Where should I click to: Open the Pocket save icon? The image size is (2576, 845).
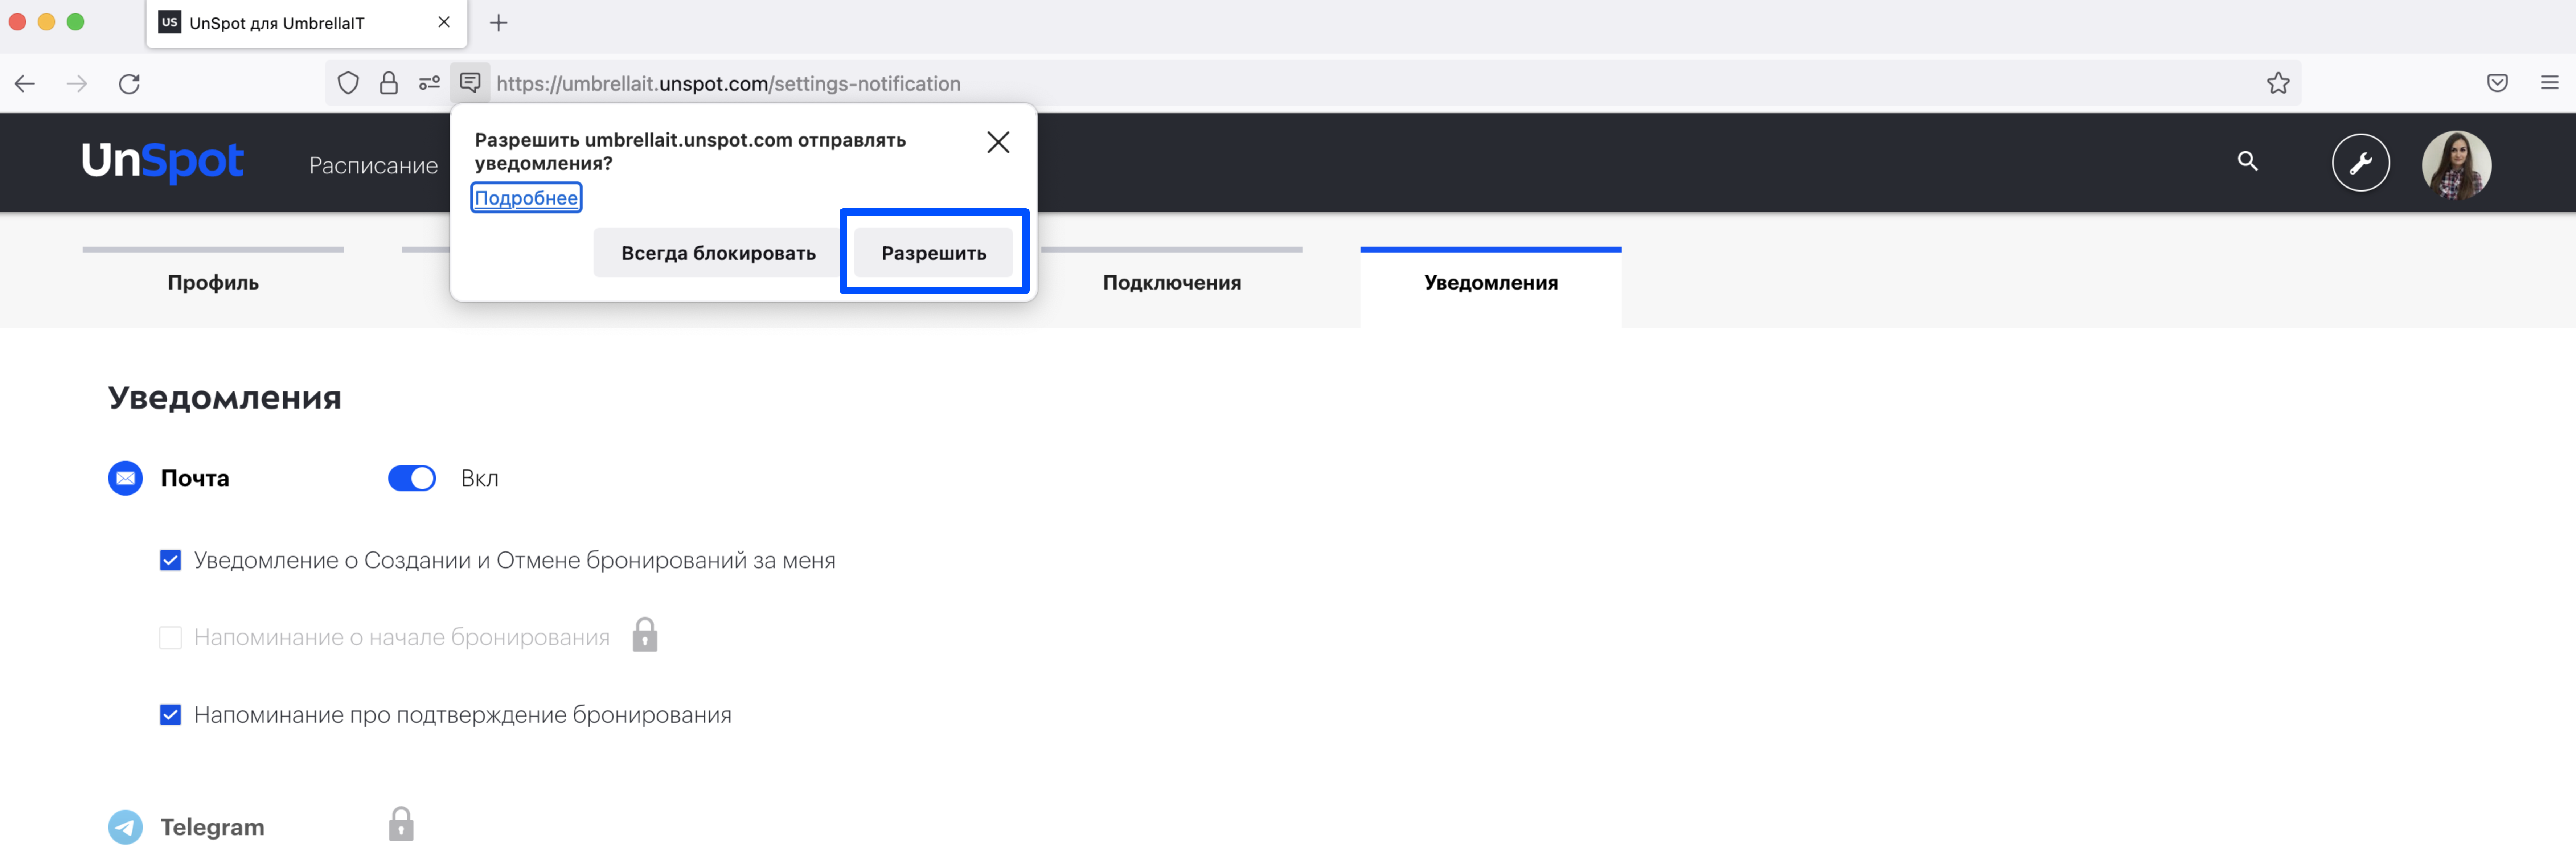2497,83
